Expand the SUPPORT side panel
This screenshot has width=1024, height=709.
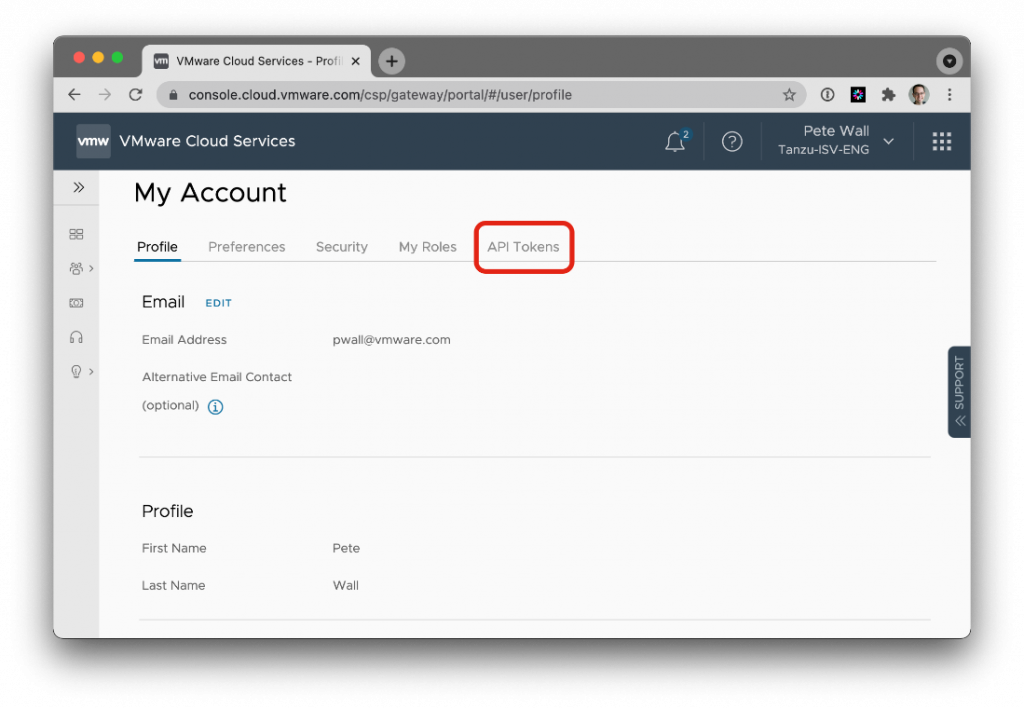[959, 392]
